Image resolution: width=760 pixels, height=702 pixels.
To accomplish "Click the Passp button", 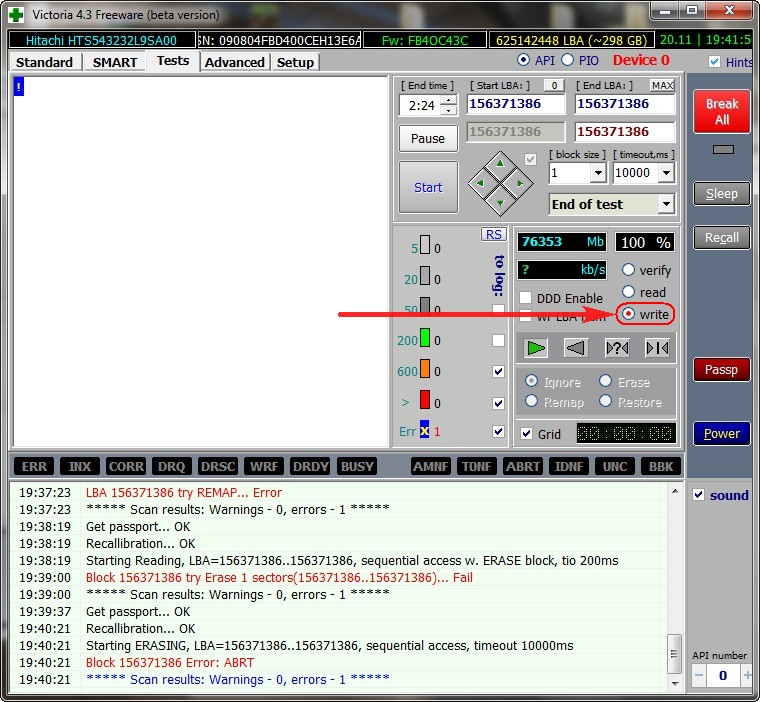I will click(721, 370).
